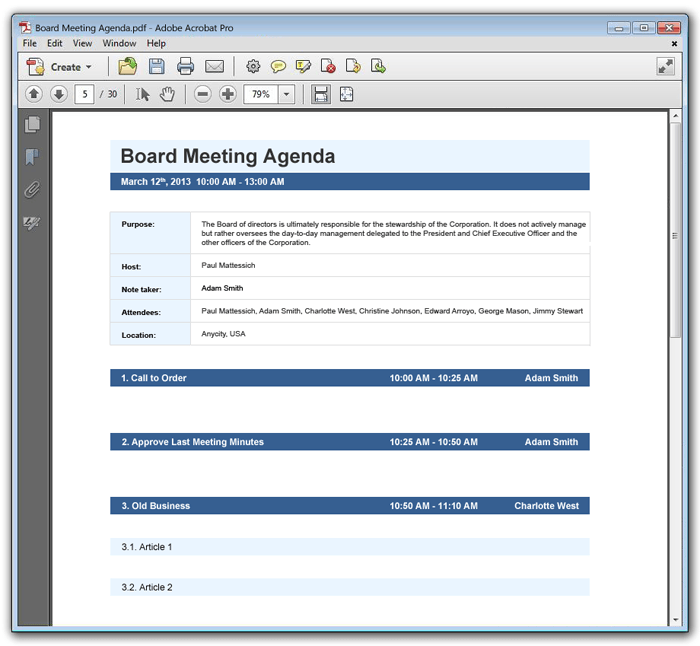Open the Edit menu
Image resolution: width=700 pixels, height=646 pixels.
pos(54,43)
